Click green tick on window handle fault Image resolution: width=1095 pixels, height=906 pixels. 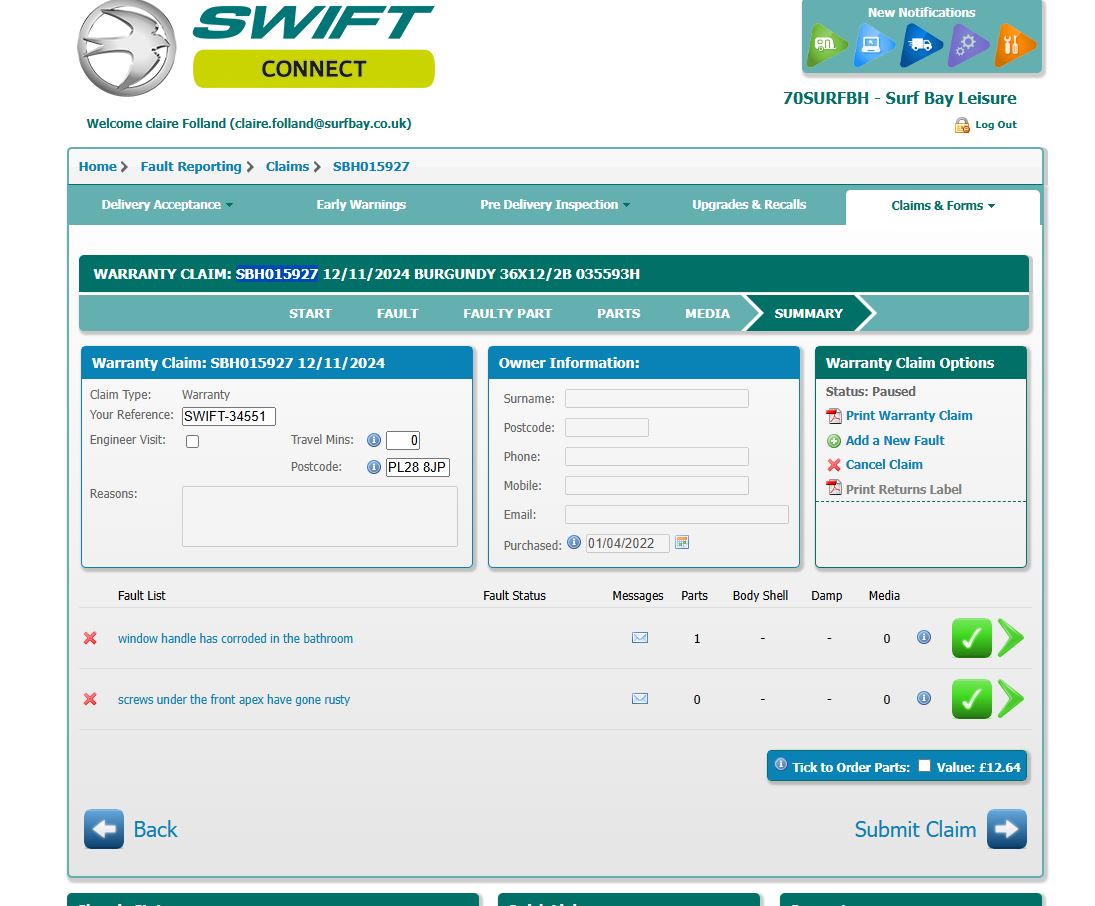coord(971,638)
